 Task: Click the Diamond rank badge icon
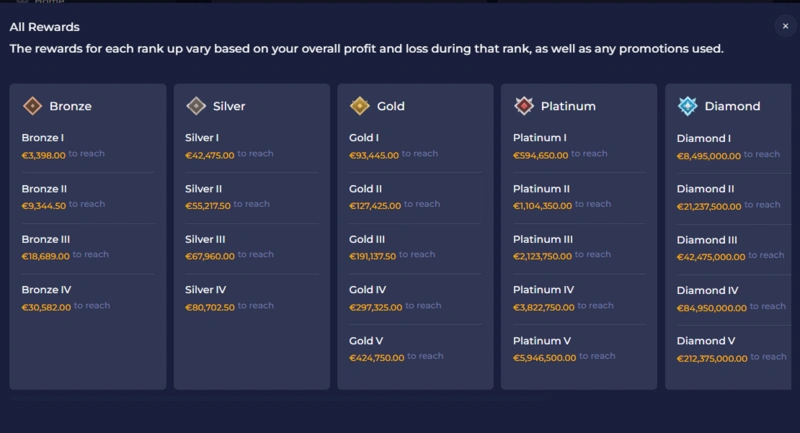coord(688,106)
